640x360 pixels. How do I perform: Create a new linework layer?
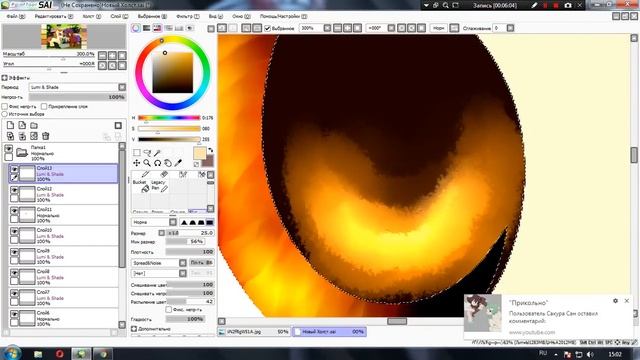(x=22, y=125)
